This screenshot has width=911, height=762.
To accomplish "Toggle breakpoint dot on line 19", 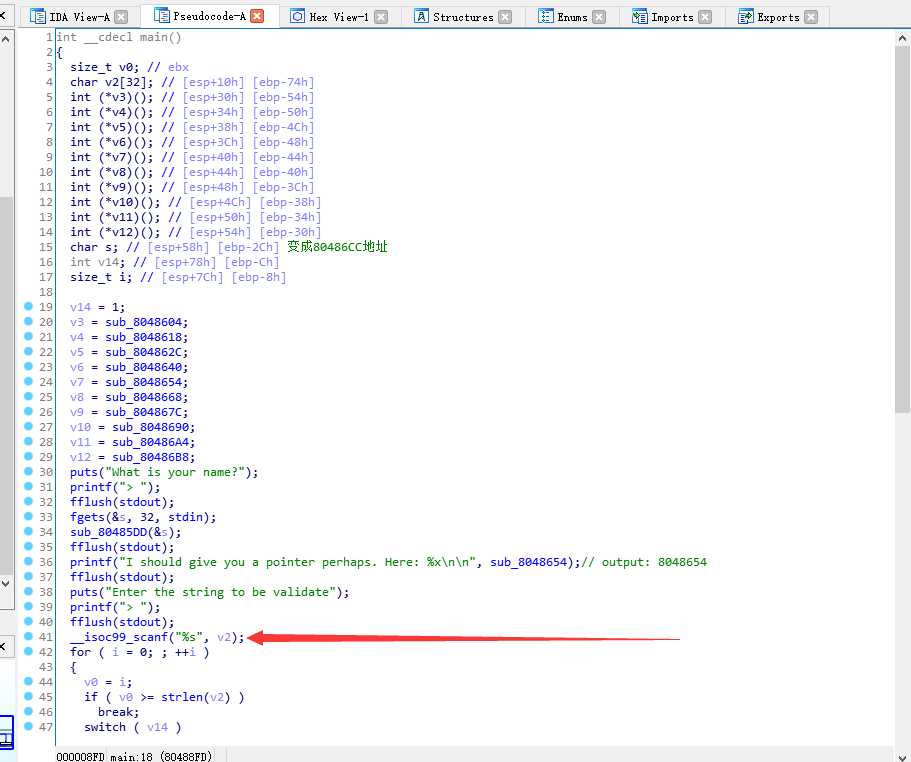I will click(x=28, y=306).
